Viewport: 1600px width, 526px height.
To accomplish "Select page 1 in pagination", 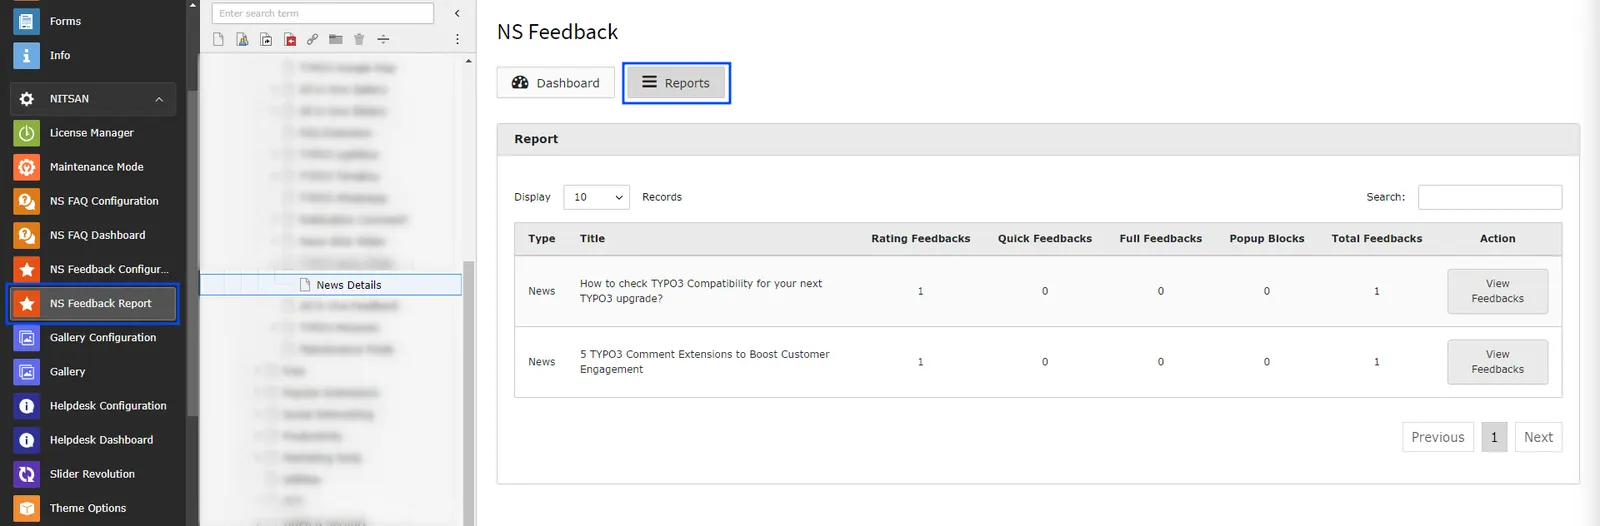I will pos(1494,437).
